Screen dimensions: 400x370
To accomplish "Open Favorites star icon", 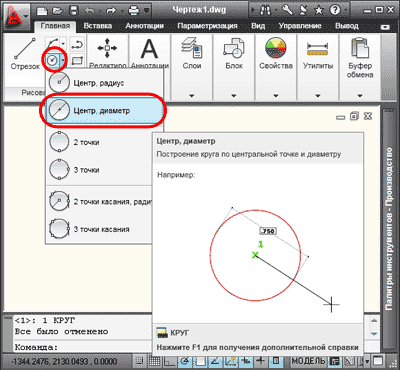I will (x=319, y=11).
